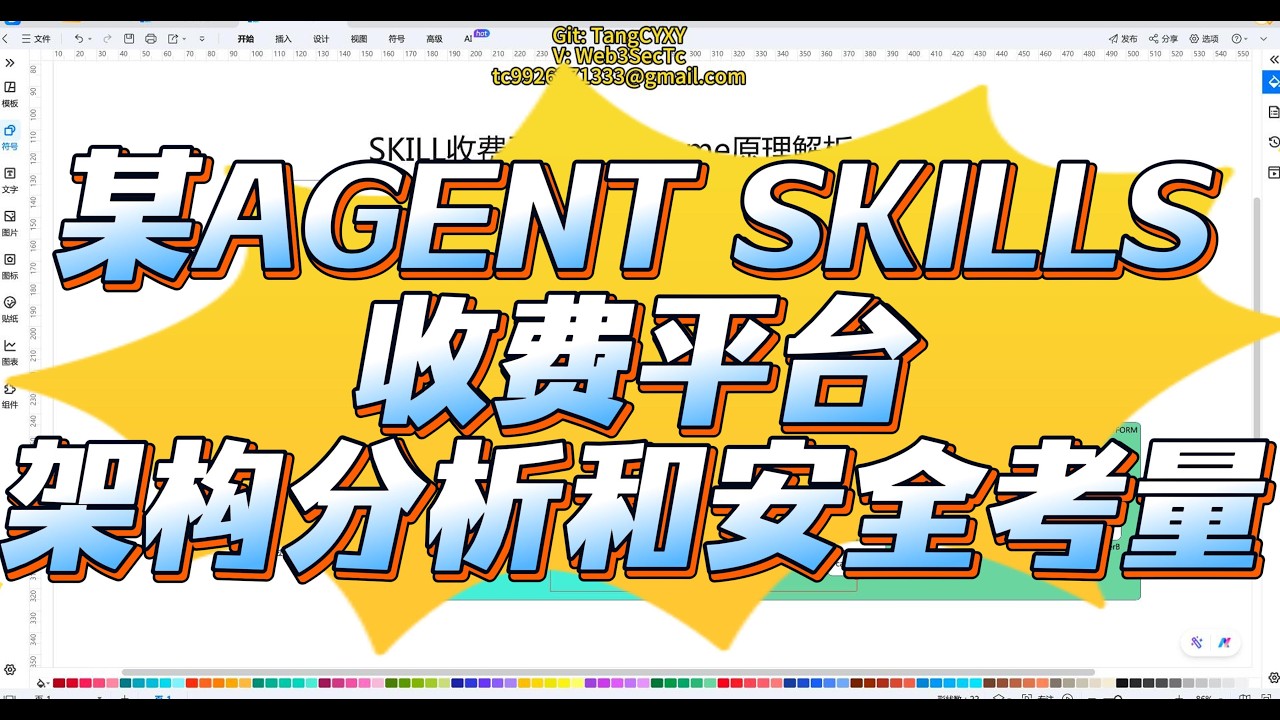This screenshot has height=720, width=1280.
Task: Go back using the left arrow icon
Action: click(x=5, y=38)
